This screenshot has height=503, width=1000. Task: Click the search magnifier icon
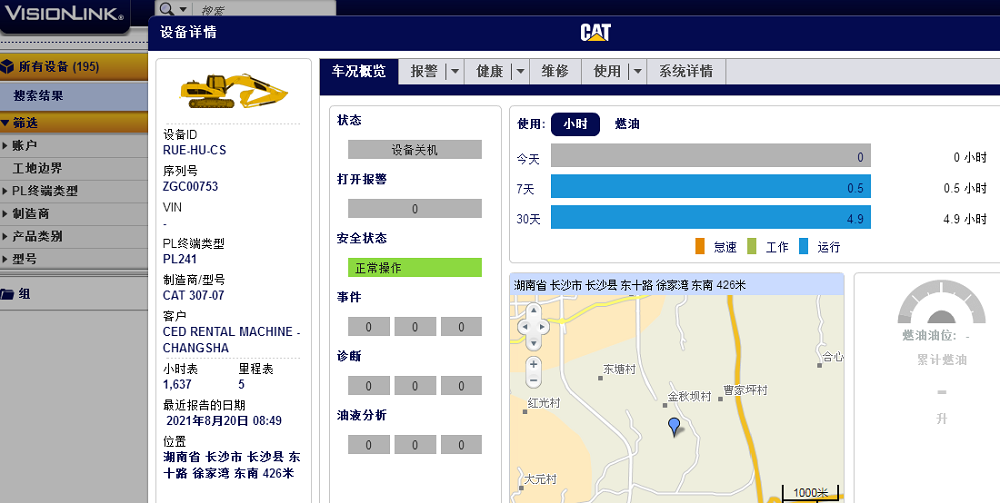coord(166,8)
